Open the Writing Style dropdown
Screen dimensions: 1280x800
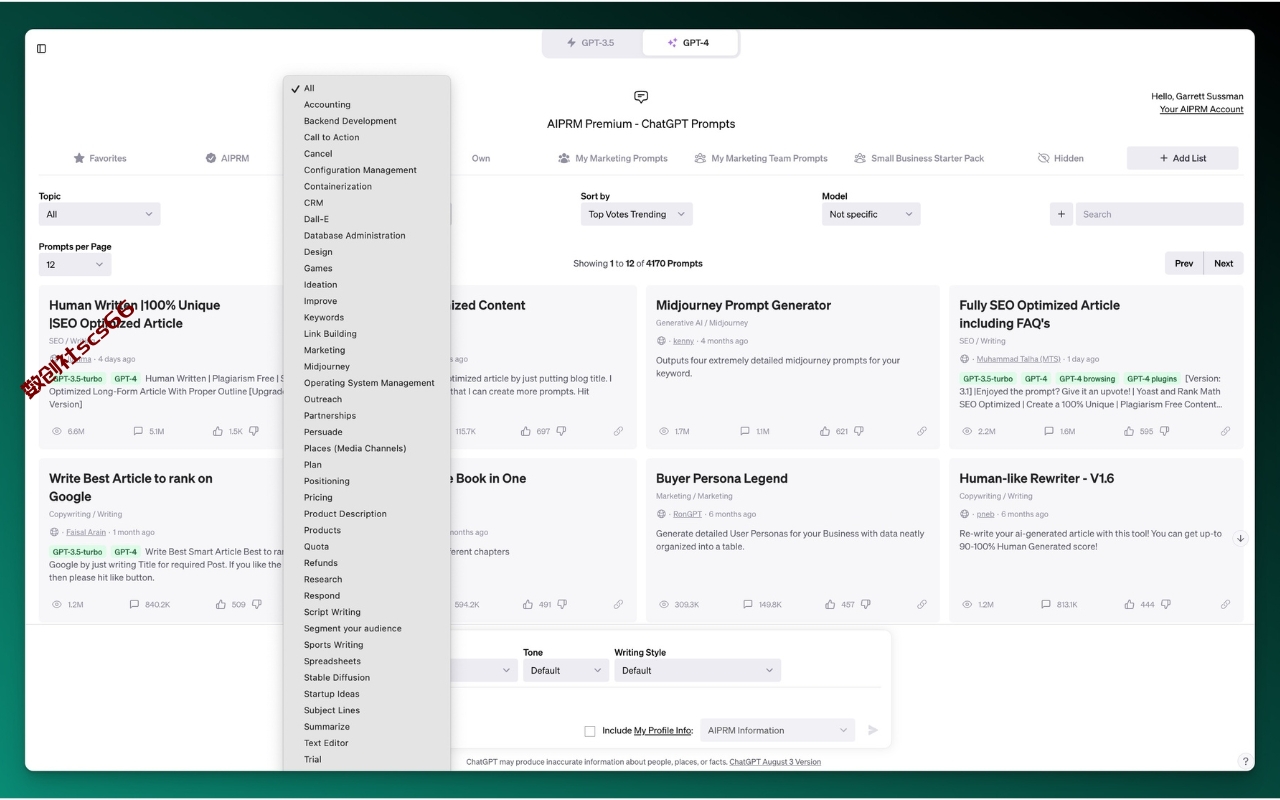point(697,670)
